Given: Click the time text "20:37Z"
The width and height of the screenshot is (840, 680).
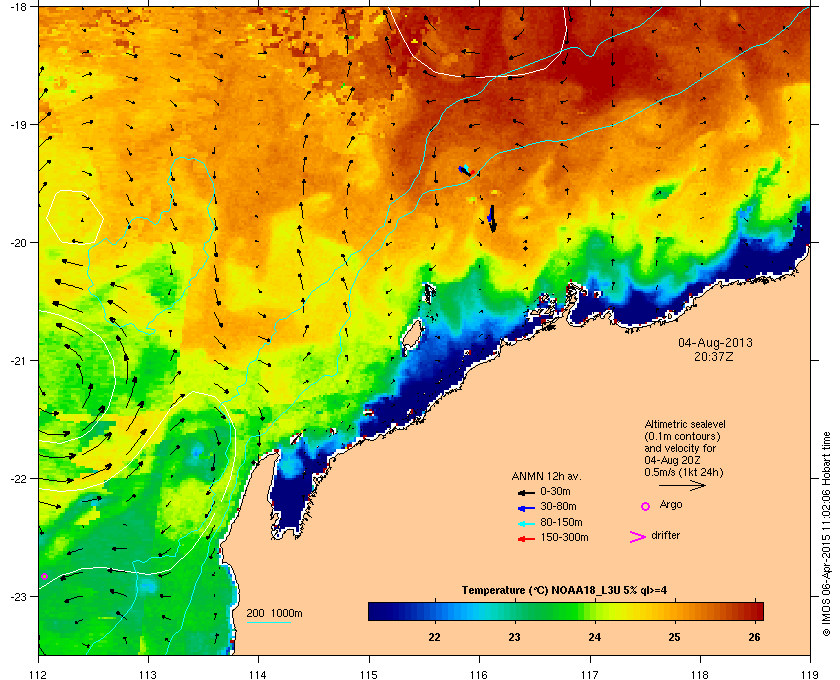Looking at the screenshot, I should 714,356.
